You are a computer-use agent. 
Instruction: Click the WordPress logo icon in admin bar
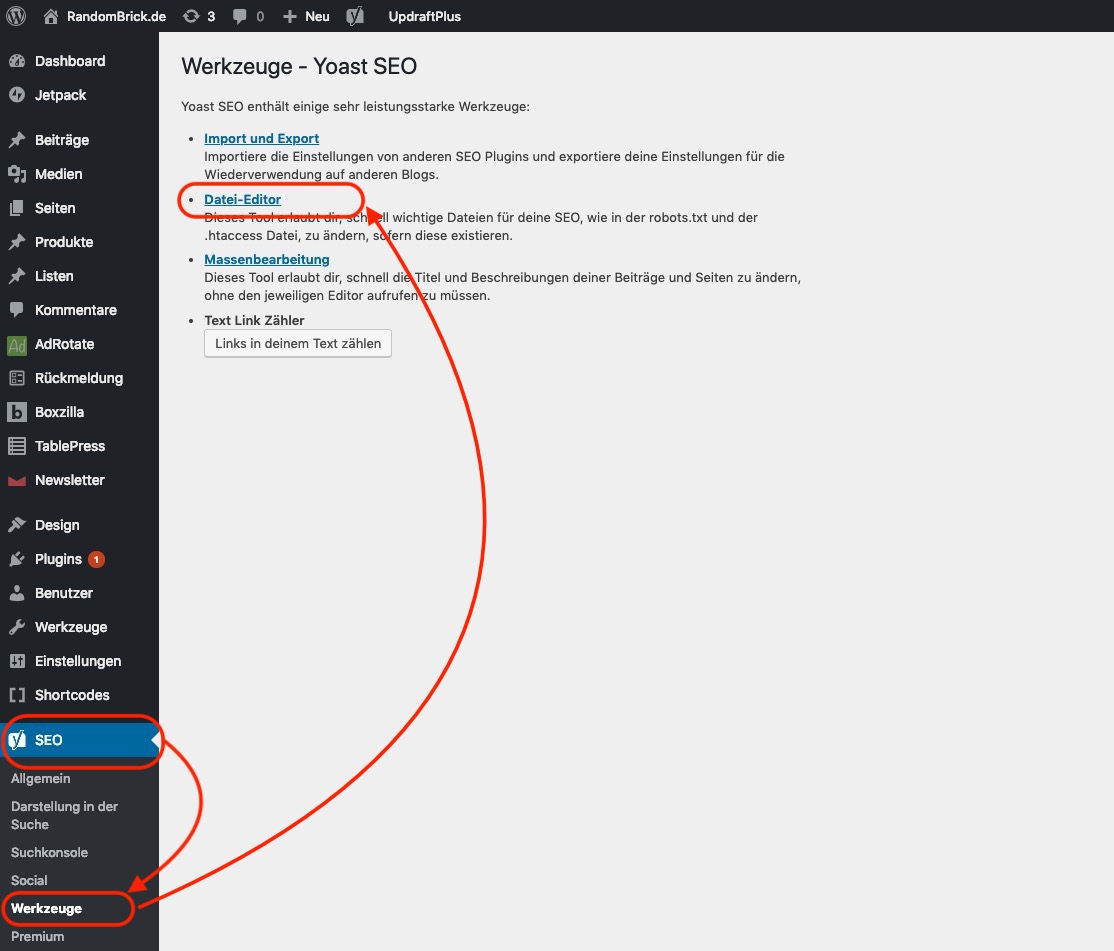coord(16,16)
